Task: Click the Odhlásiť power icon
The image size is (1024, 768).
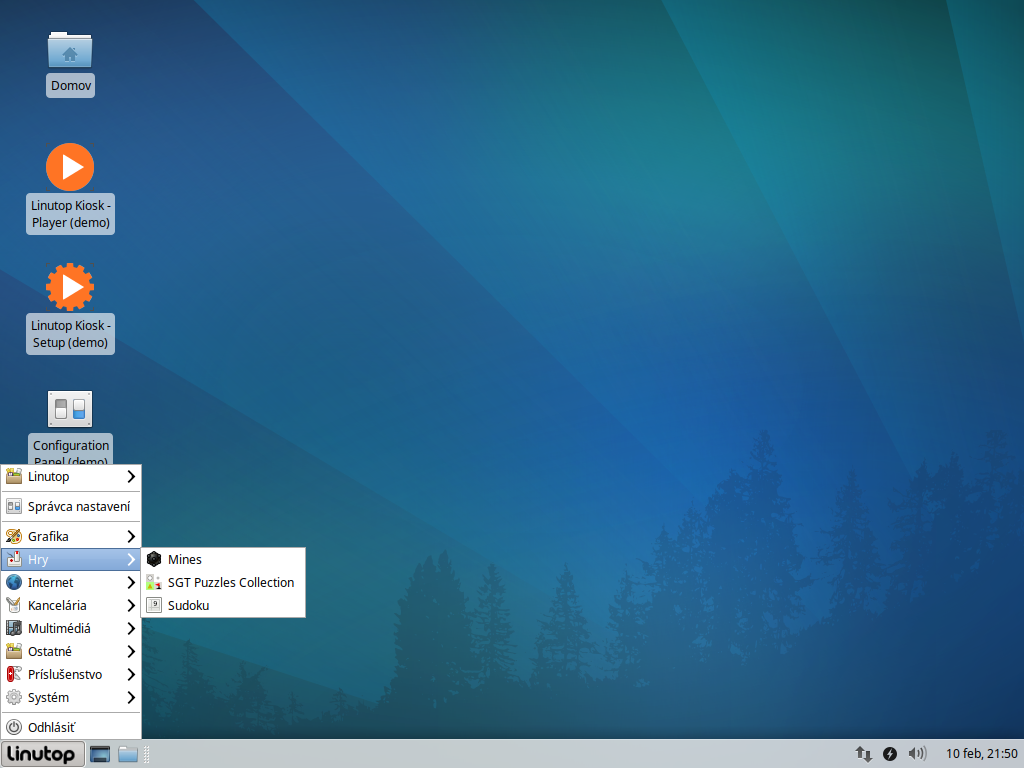Action: [x=14, y=727]
